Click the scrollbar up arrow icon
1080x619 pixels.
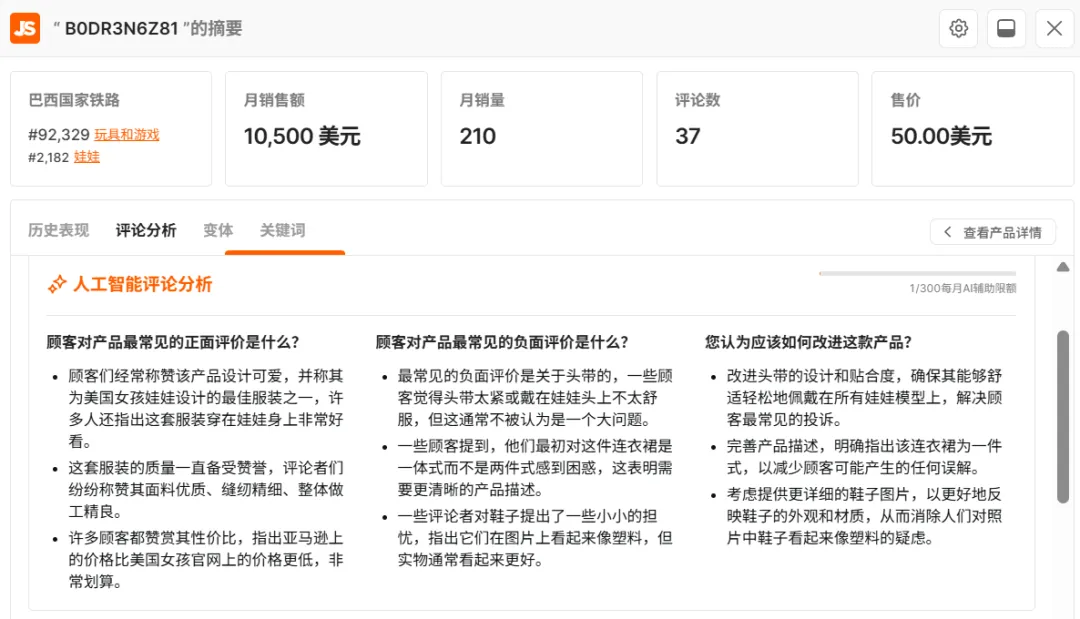pyautogui.click(x=1063, y=267)
